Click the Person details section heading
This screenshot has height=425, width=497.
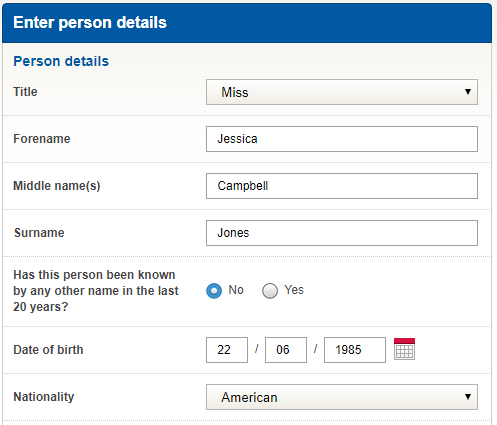coord(61,61)
